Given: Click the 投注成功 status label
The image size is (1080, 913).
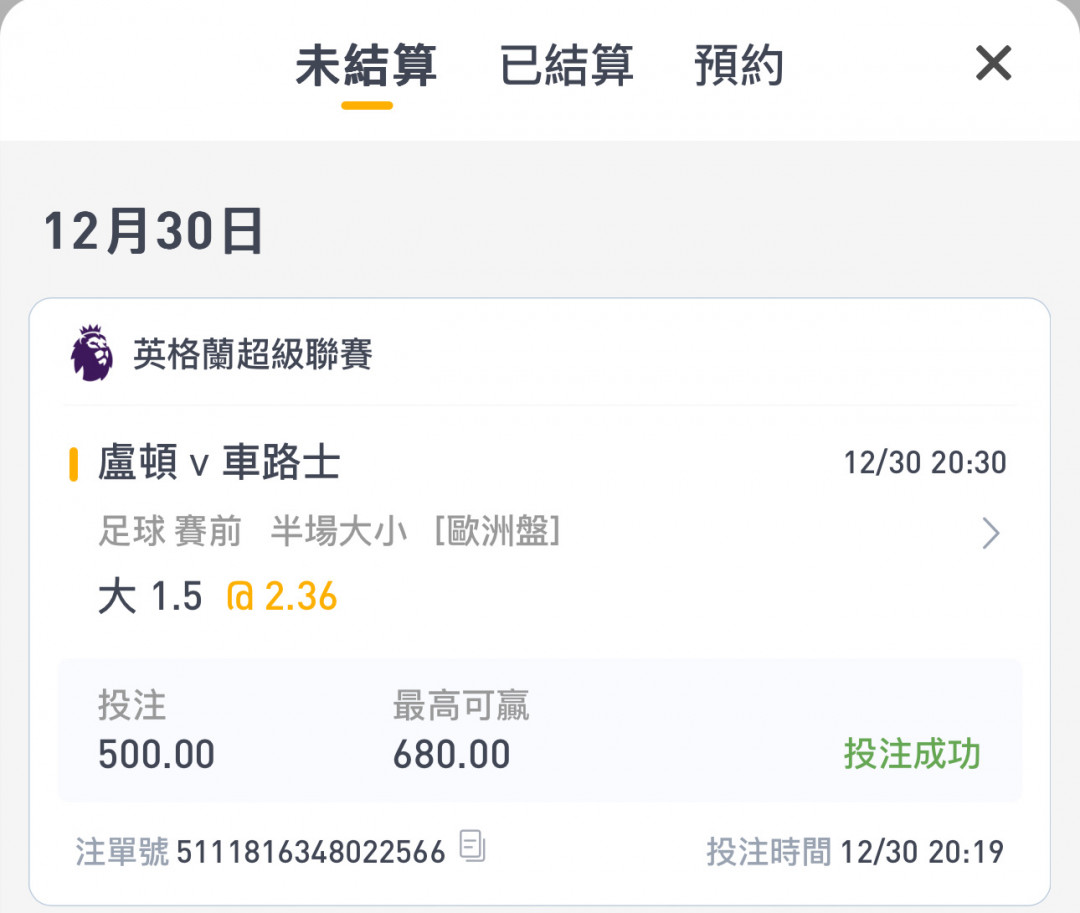Looking at the screenshot, I should tap(911, 754).
